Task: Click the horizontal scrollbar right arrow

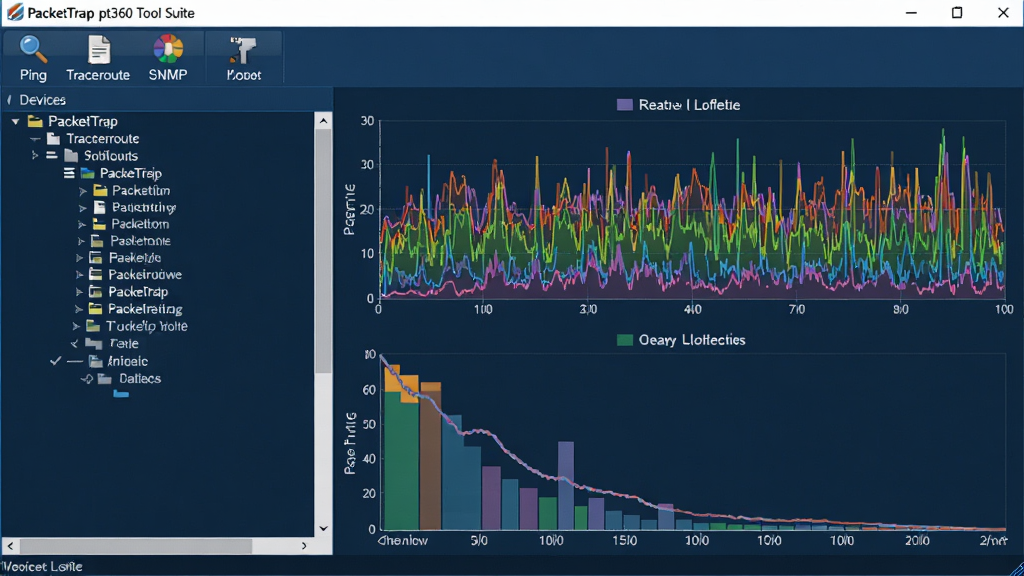Action: tap(304, 545)
